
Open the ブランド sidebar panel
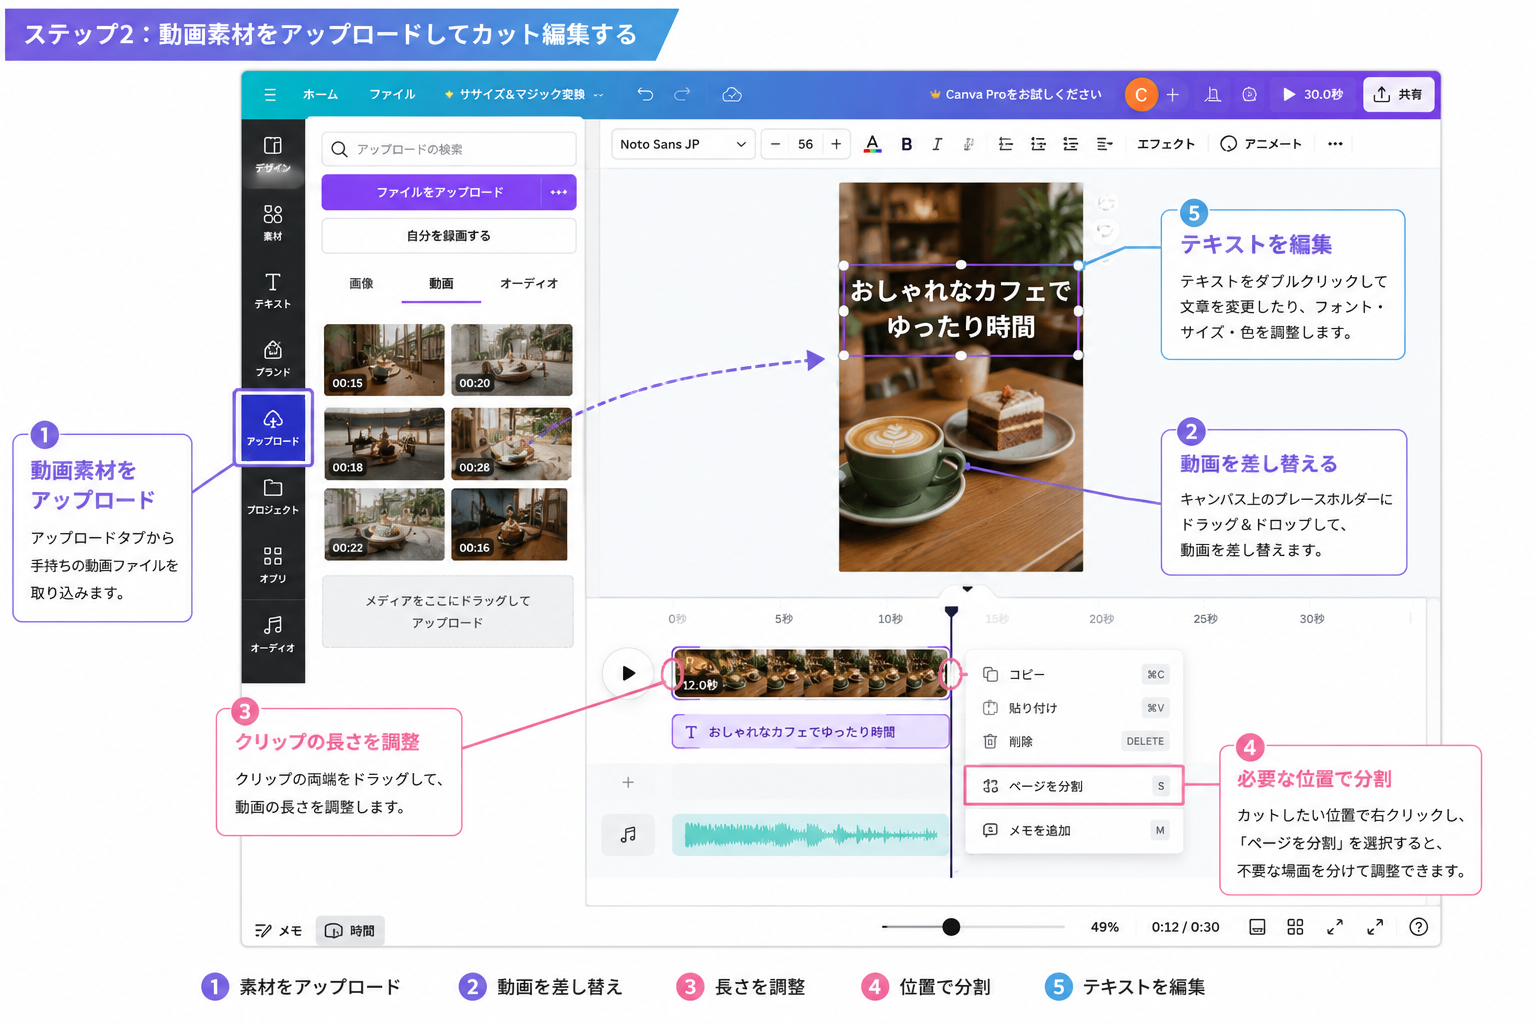coord(273,358)
